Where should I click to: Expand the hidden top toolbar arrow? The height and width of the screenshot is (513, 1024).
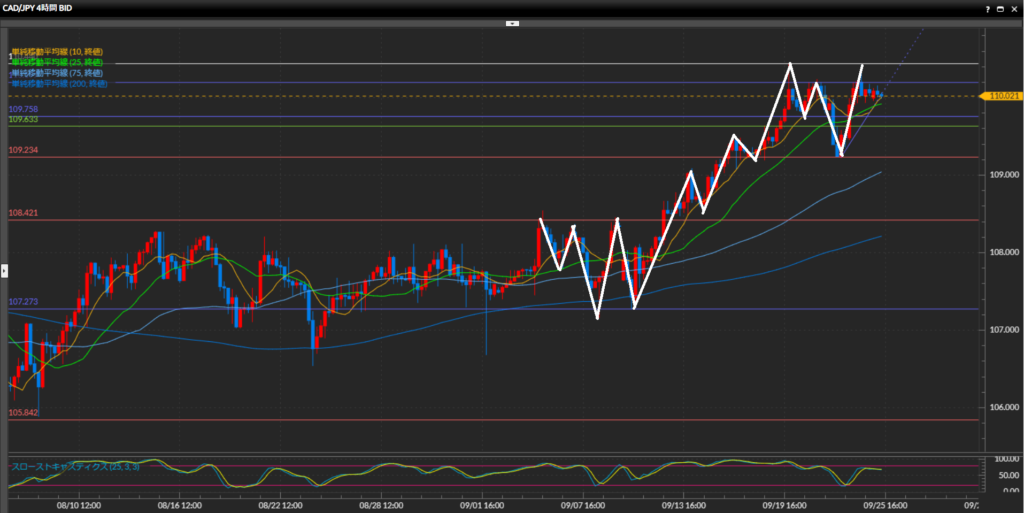[512, 22]
